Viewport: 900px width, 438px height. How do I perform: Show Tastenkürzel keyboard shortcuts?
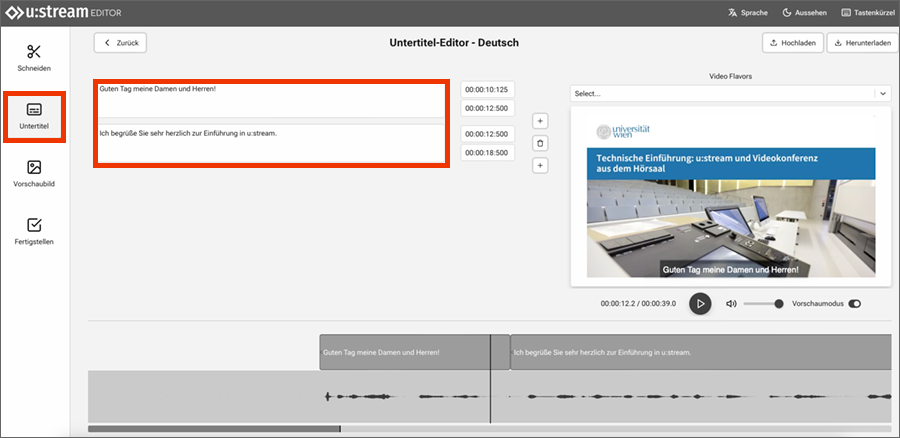pos(866,13)
